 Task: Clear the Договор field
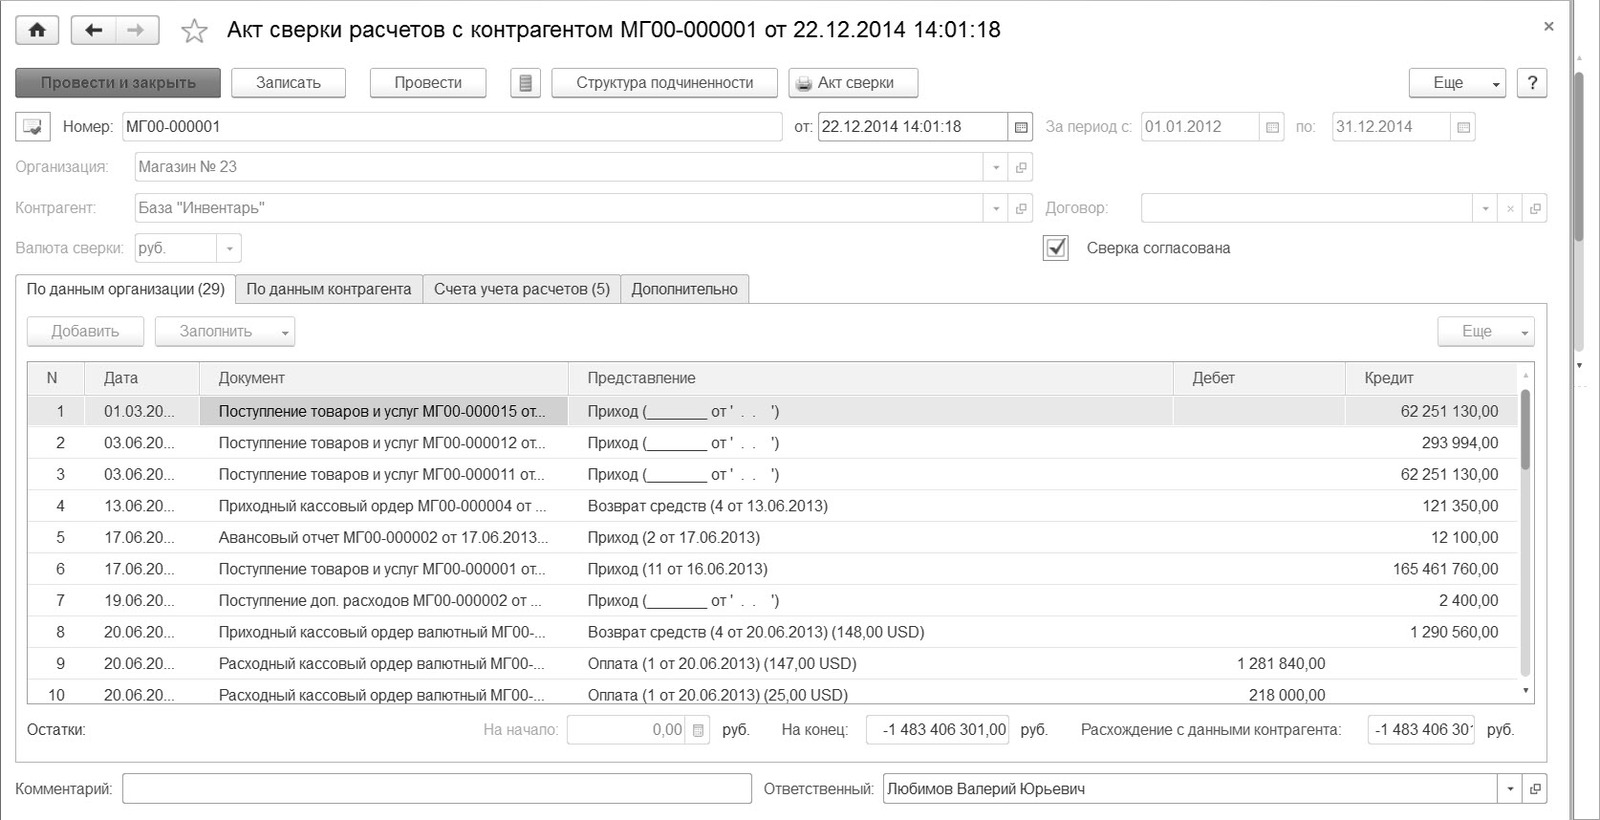pyautogui.click(x=1510, y=208)
